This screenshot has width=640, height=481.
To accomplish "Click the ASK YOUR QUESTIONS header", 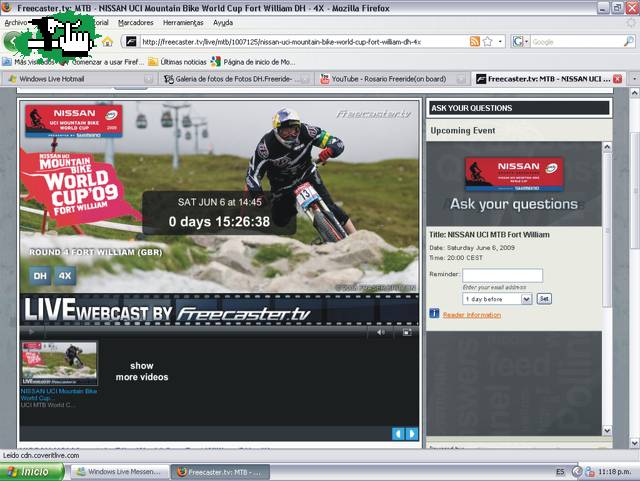I will (519, 108).
